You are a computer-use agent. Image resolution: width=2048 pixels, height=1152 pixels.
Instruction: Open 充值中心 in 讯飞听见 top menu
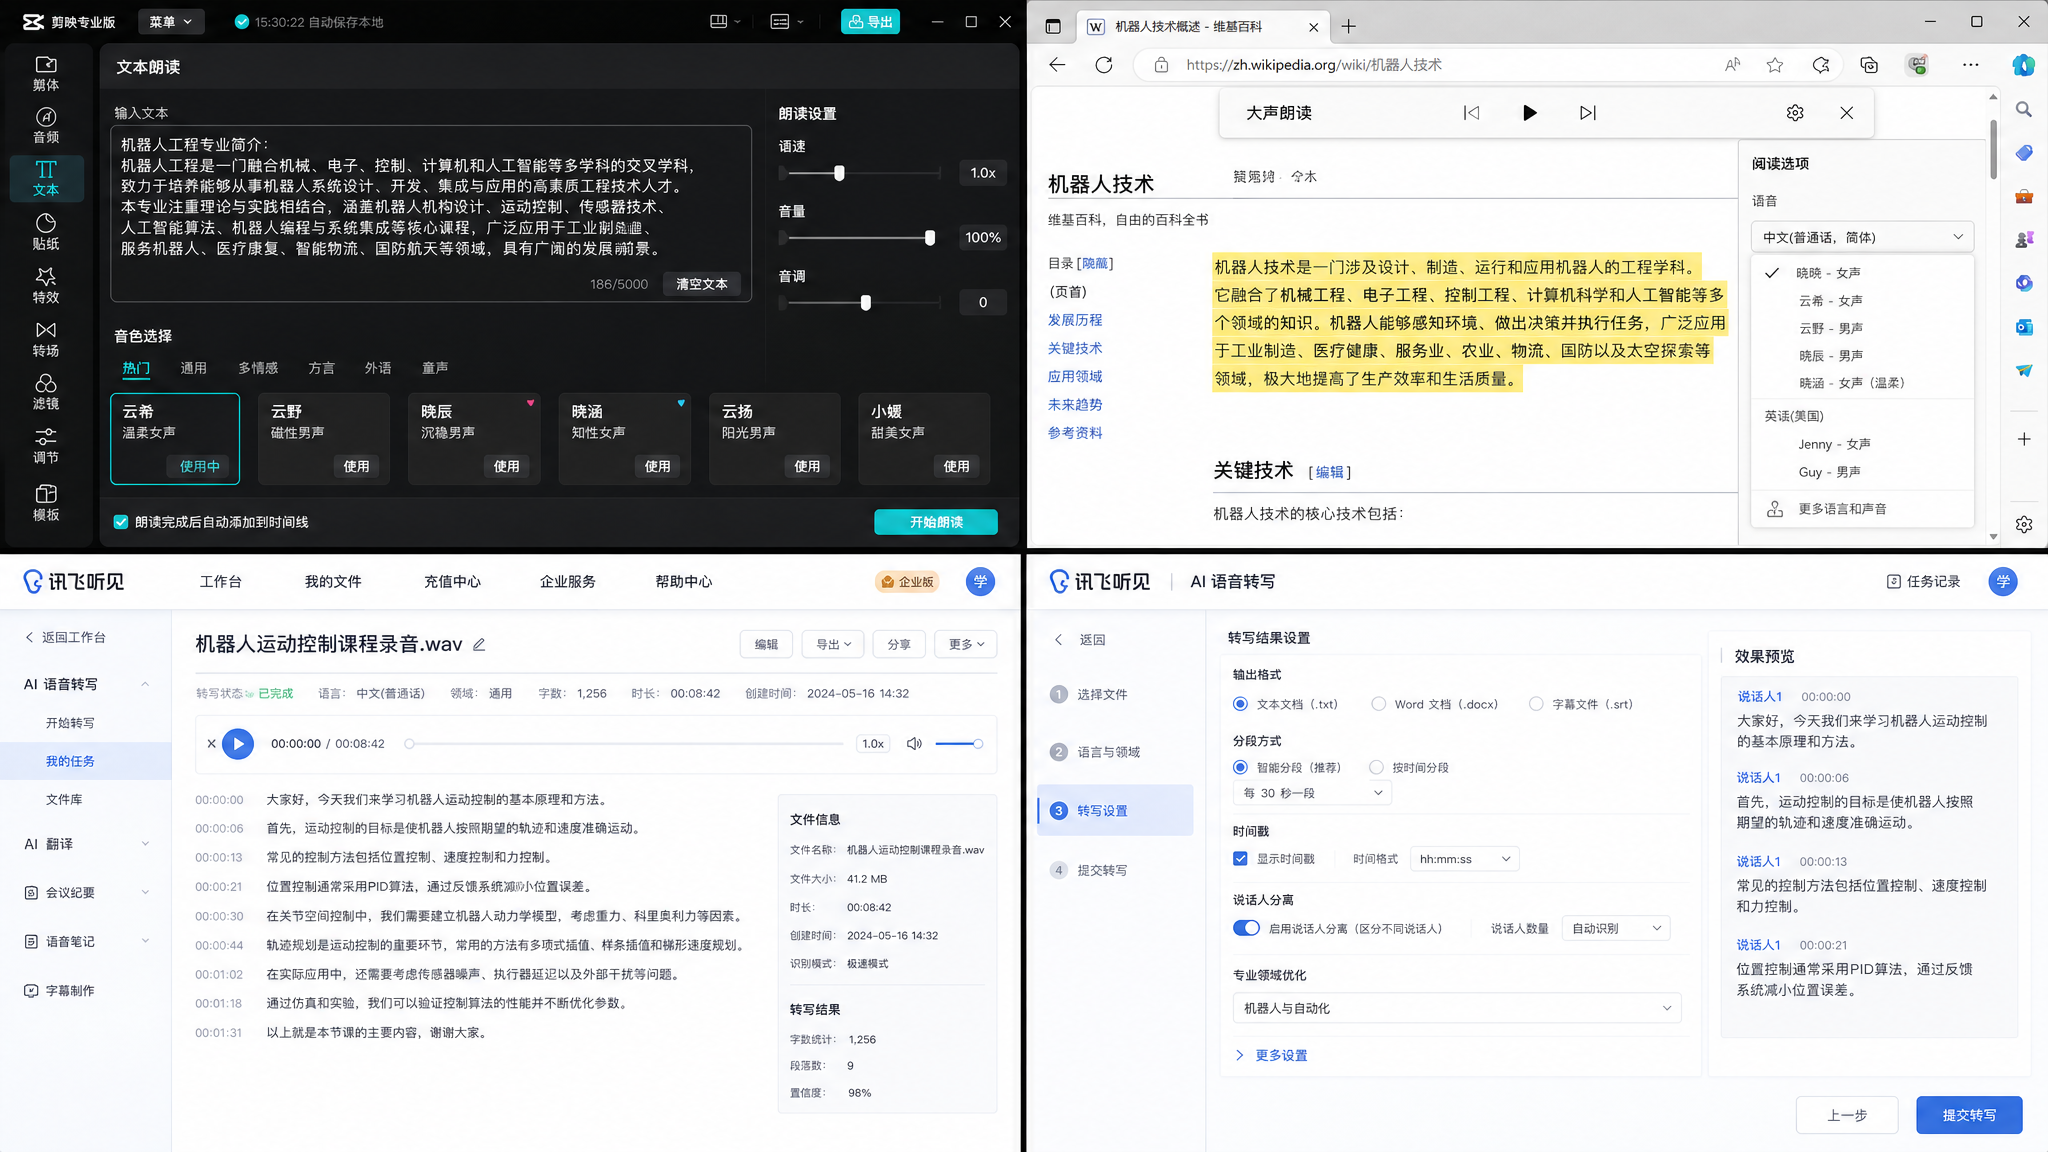pyautogui.click(x=452, y=582)
